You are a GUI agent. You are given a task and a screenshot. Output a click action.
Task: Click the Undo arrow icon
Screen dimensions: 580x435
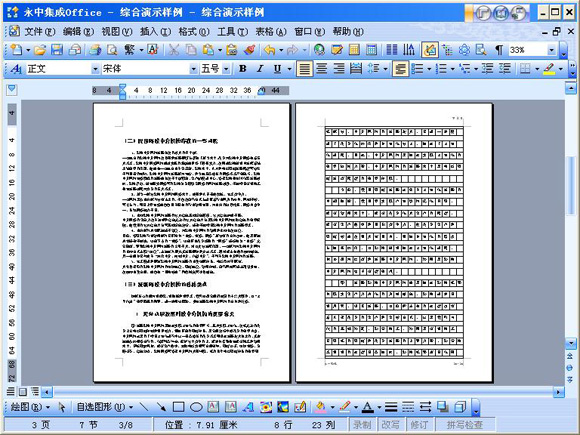point(269,50)
